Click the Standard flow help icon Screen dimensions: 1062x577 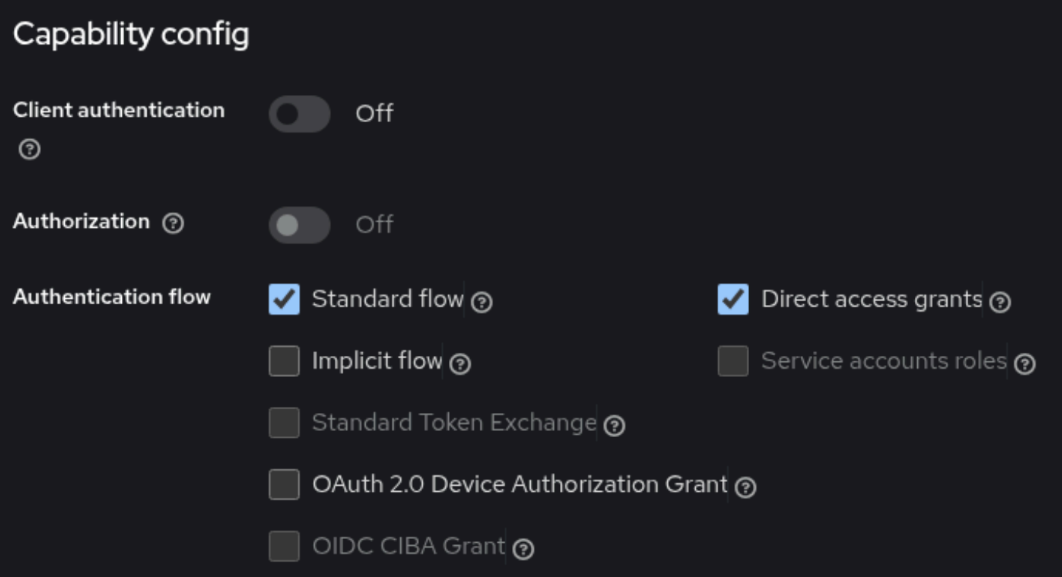(482, 302)
